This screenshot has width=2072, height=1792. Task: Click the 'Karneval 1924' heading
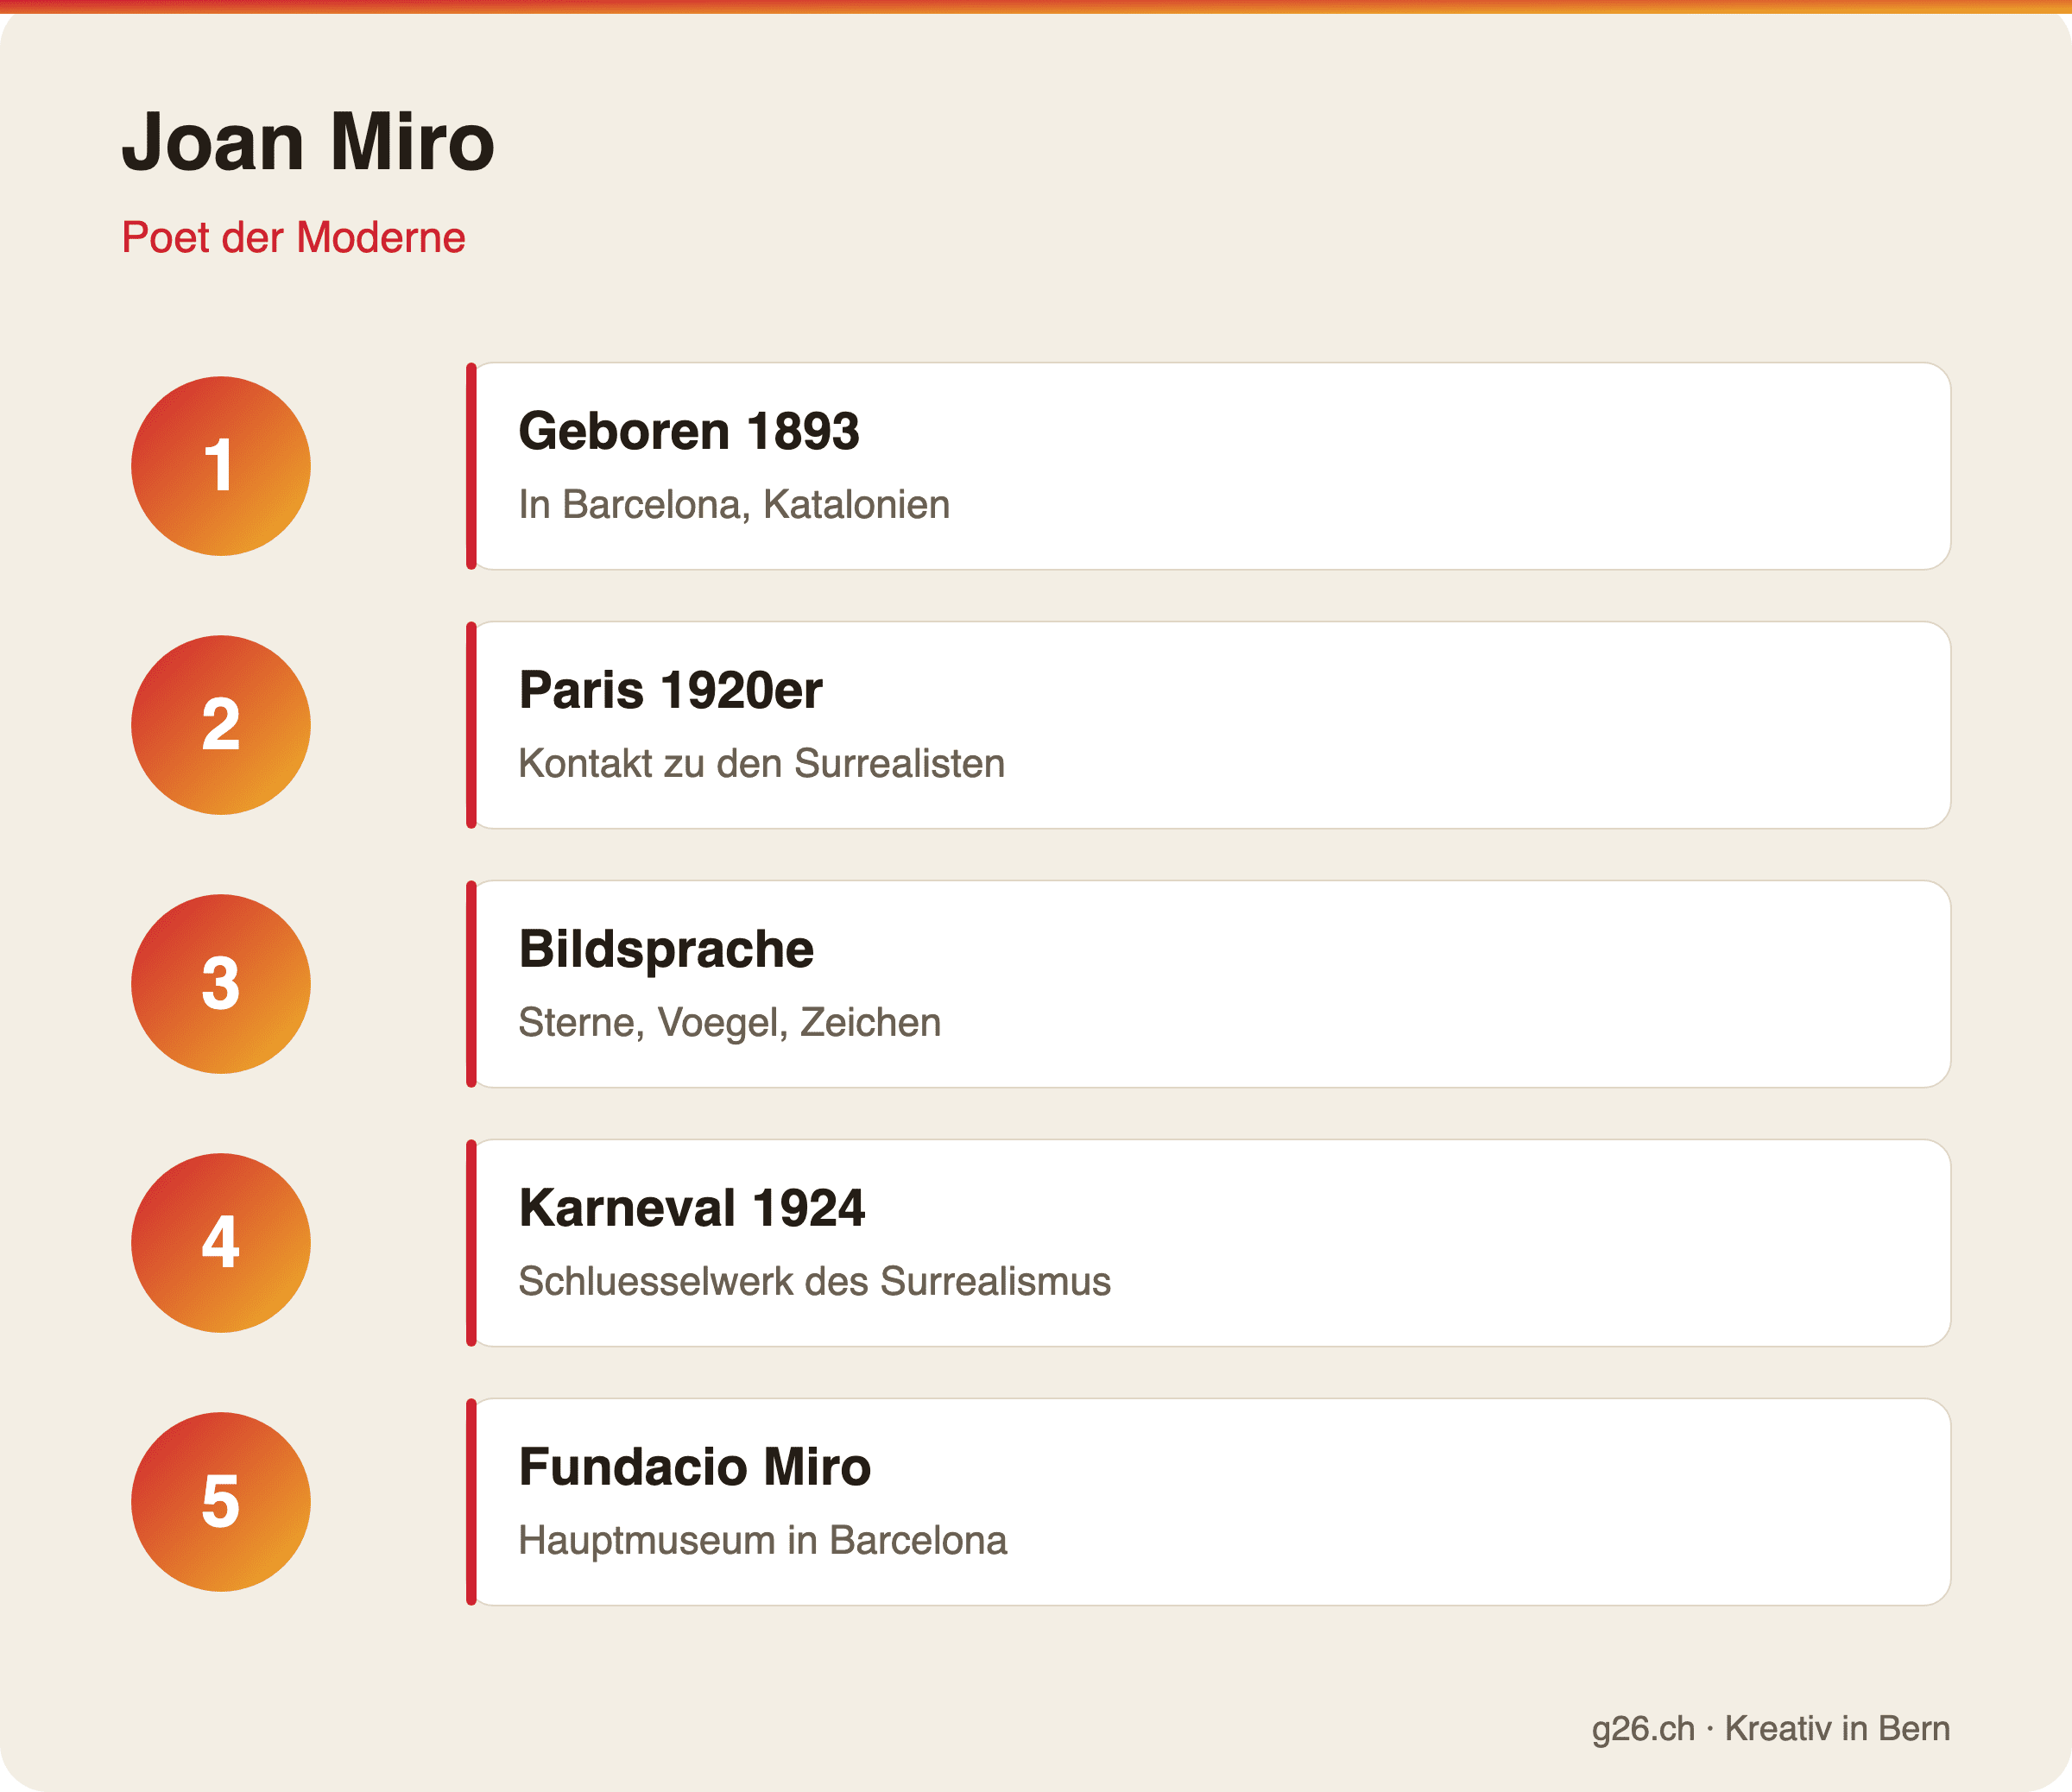[x=692, y=1208]
